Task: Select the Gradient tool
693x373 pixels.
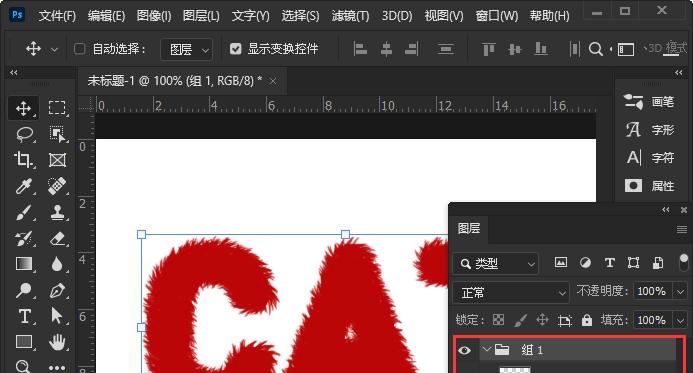Action: tap(24, 264)
